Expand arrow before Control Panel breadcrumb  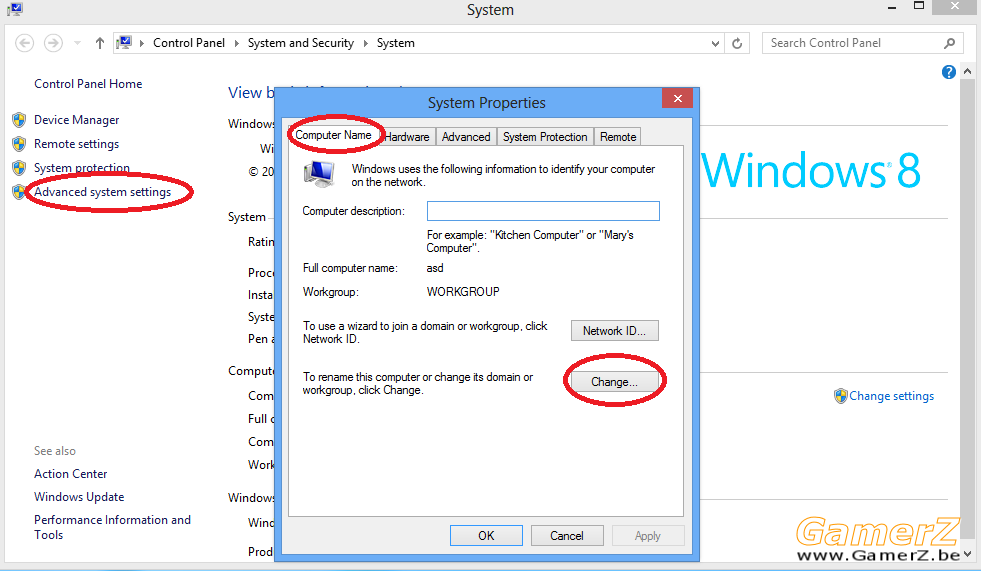coord(142,43)
